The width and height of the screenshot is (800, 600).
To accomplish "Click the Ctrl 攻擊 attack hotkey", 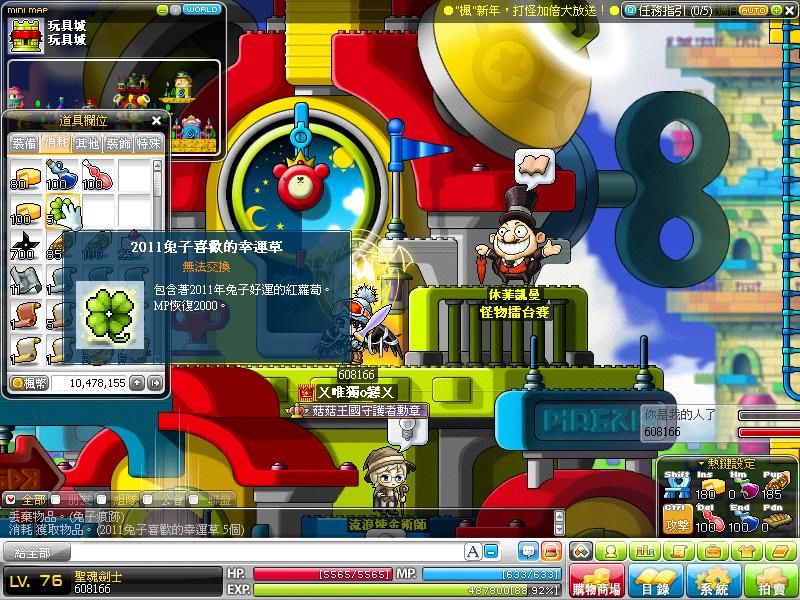I will [678, 520].
